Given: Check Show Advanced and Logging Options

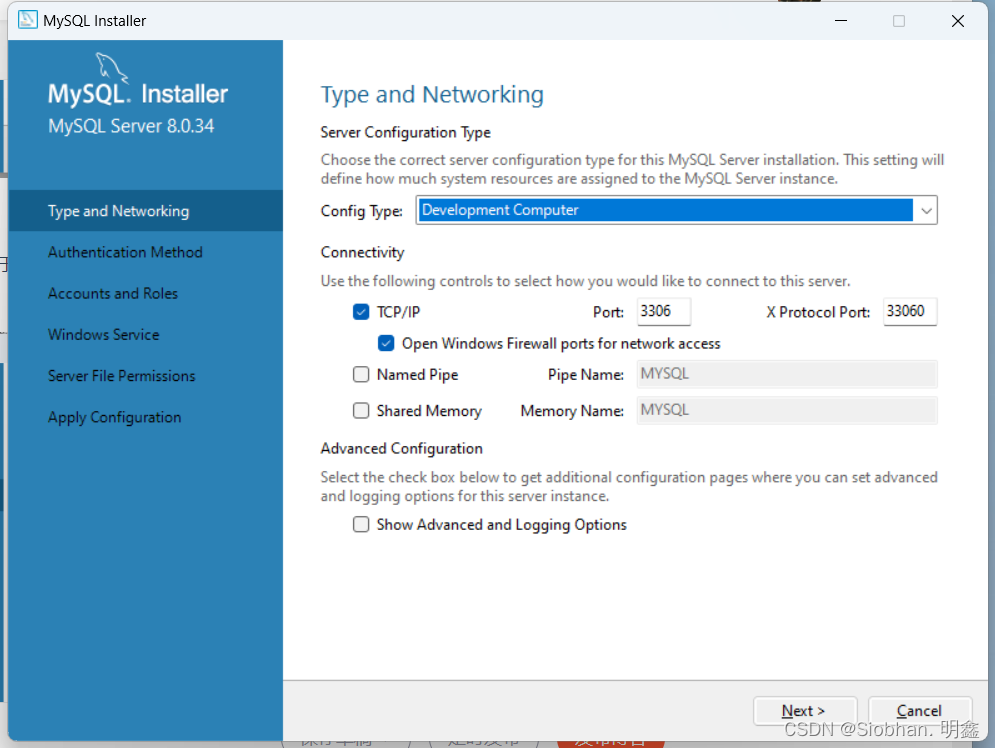Looking at the screenshot, I should pyautogui.click(x=361, y=524).
